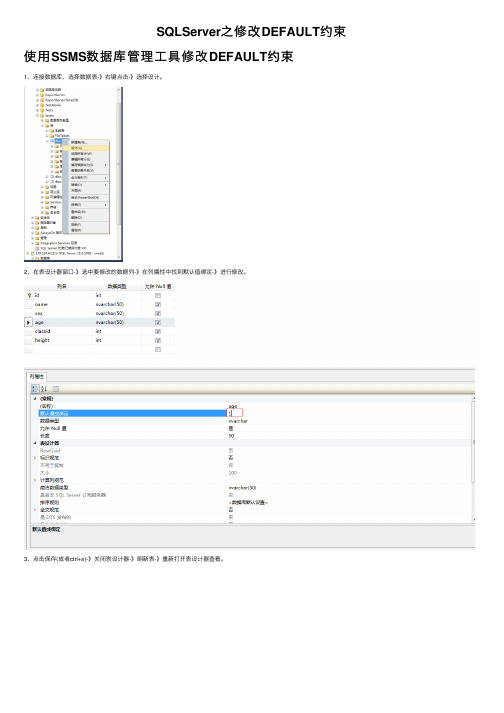Click the ReportServerTempDB database folder icon
This screenshot has height=713, width=504.
click(x=42, y=100)
